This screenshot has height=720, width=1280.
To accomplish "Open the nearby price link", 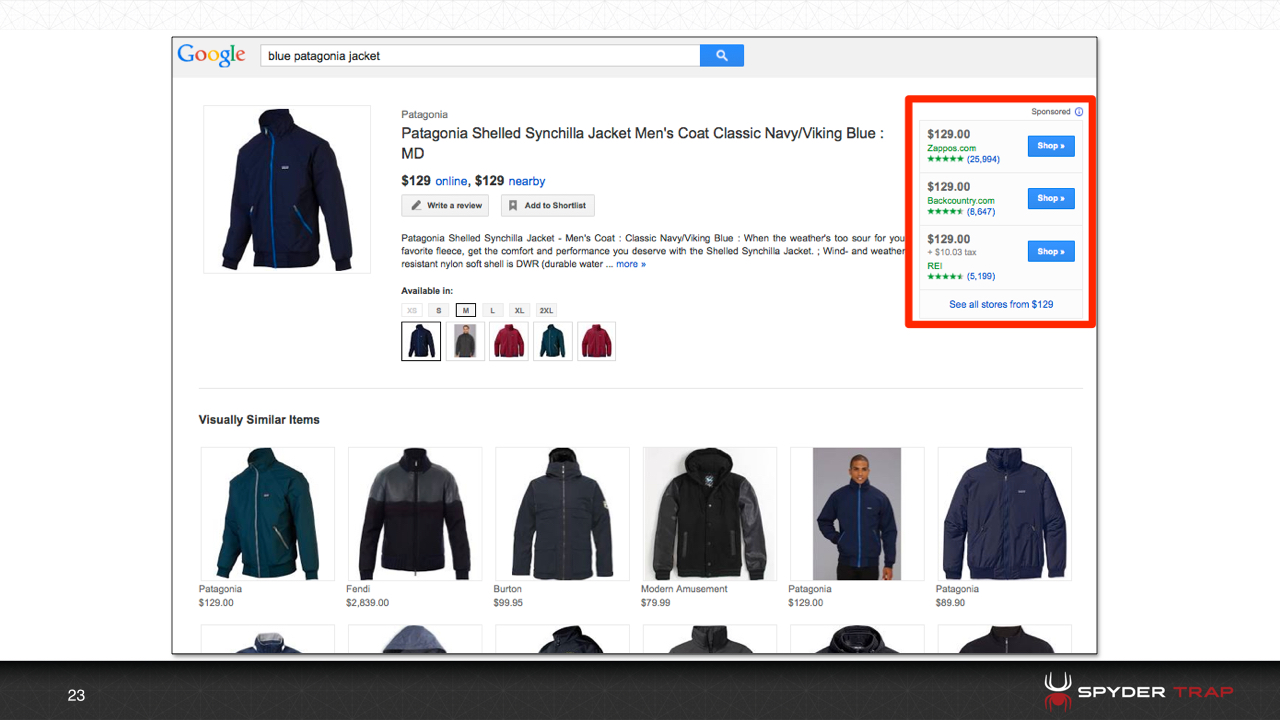I will pos(527,181).
